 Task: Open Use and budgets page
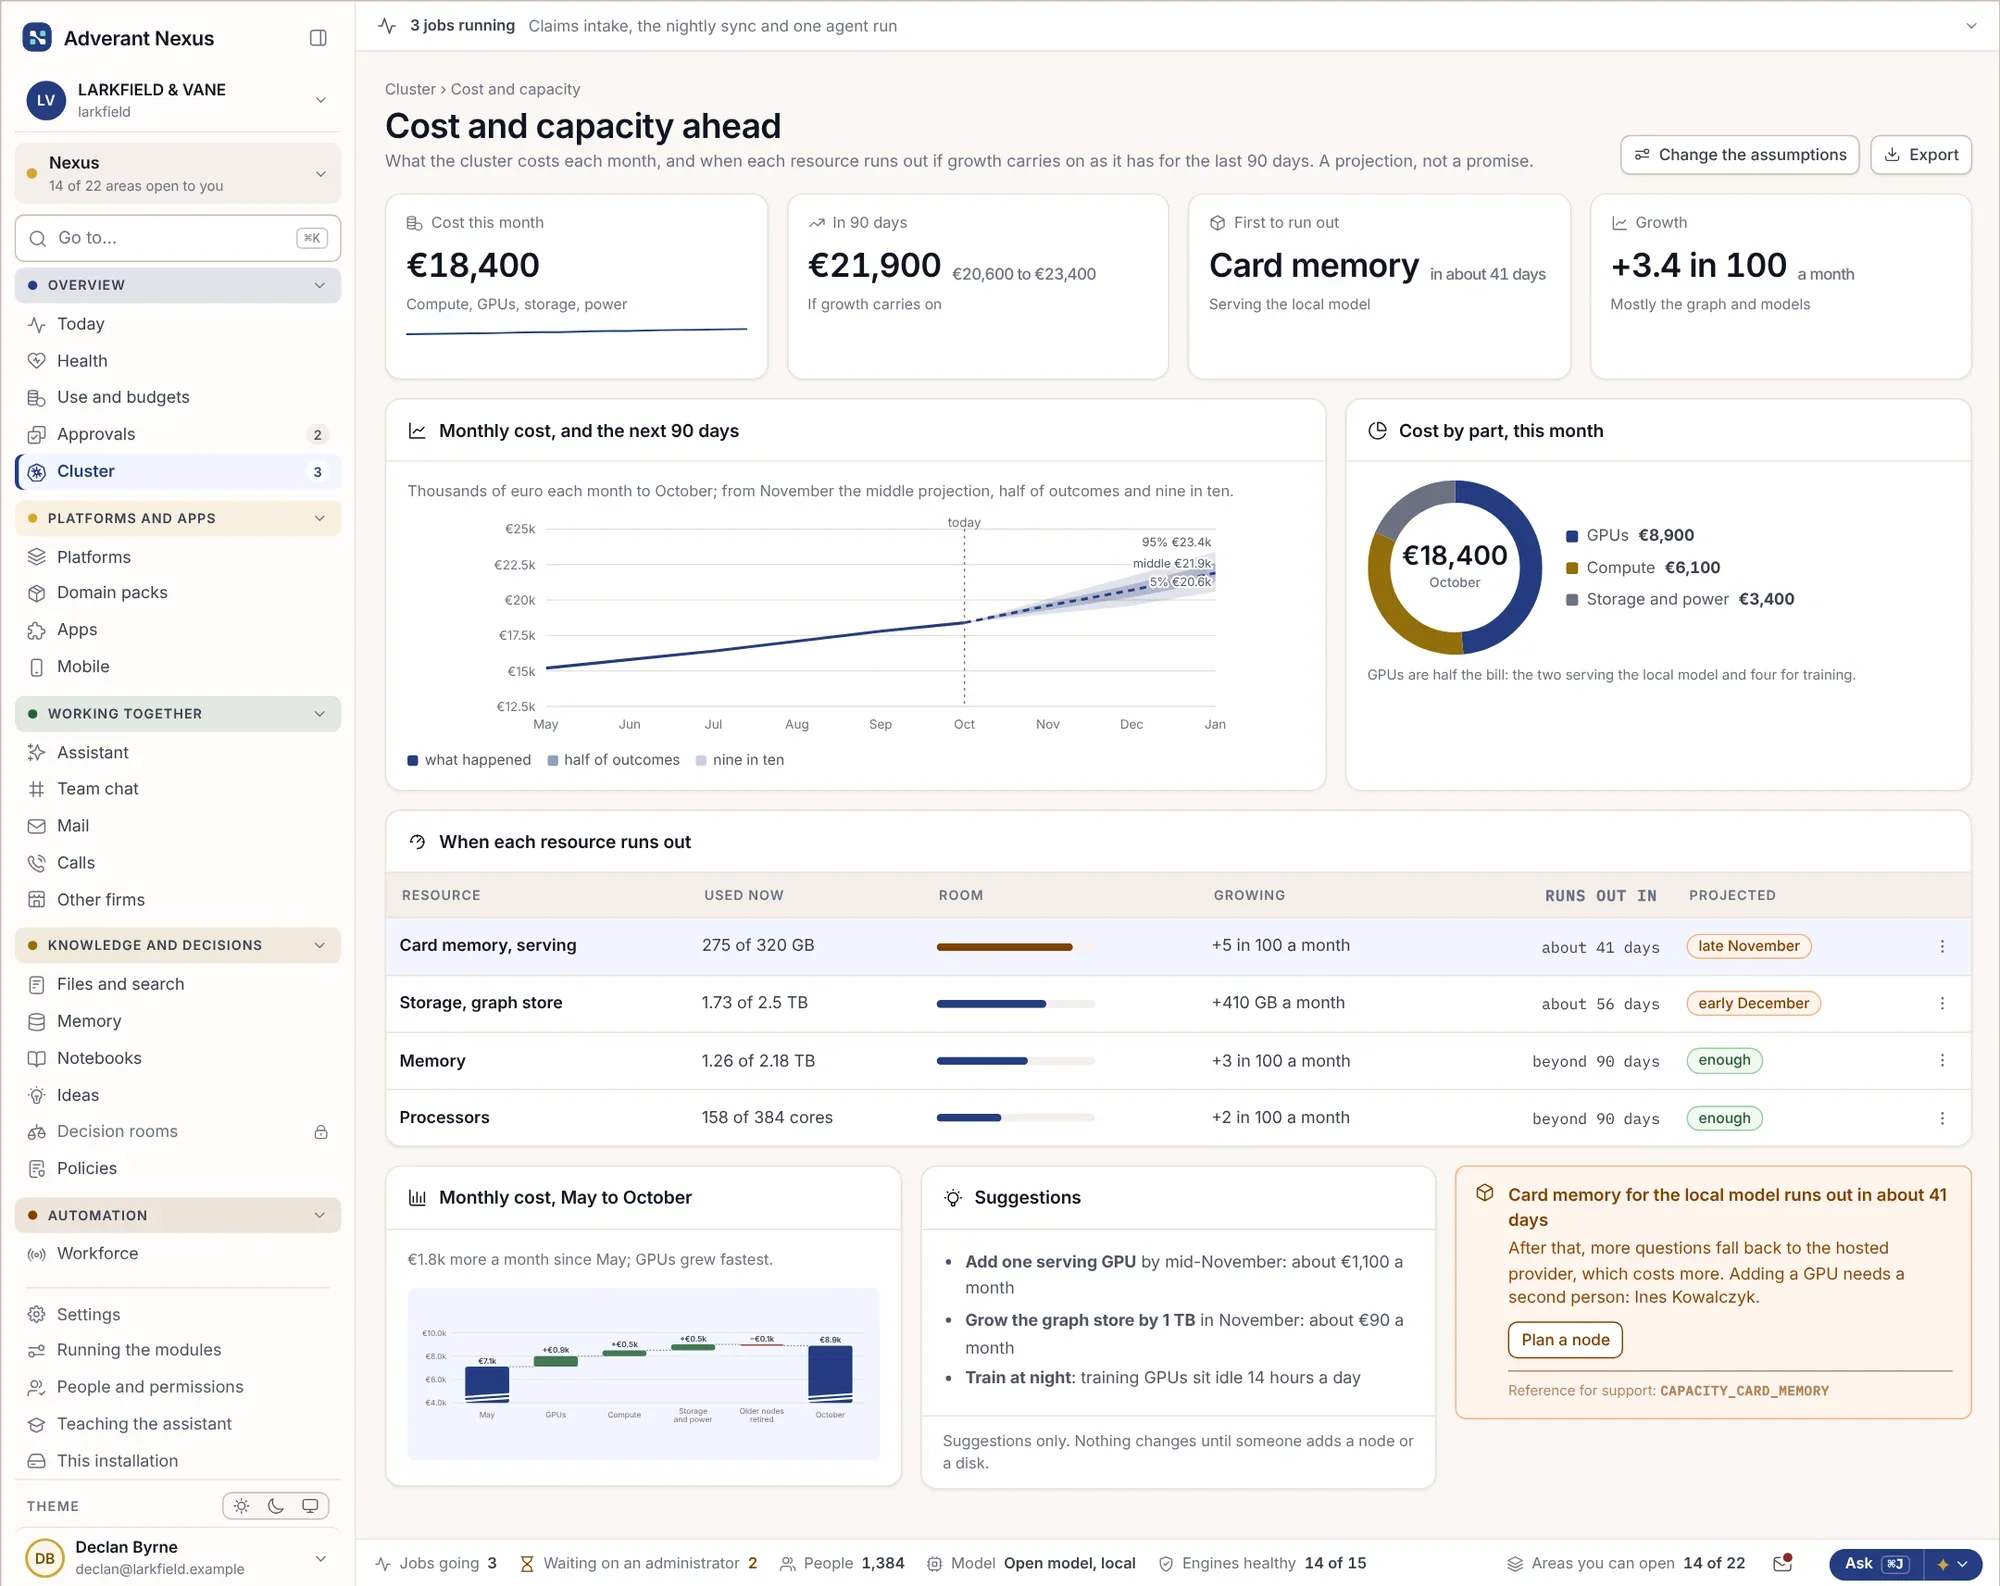click(178, 398)
